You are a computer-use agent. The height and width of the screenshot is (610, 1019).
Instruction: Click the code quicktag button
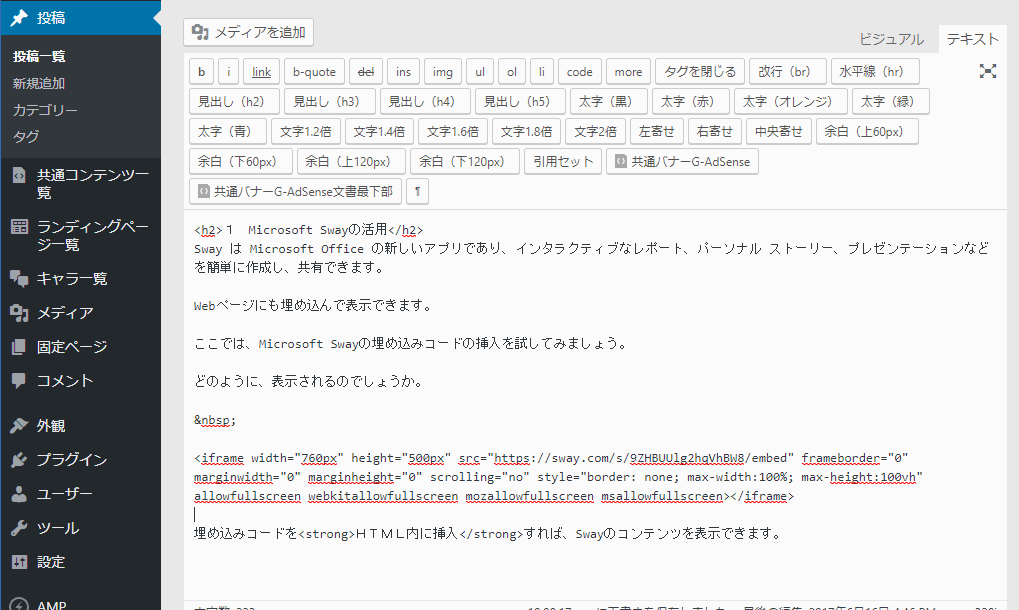click(579, 71)
